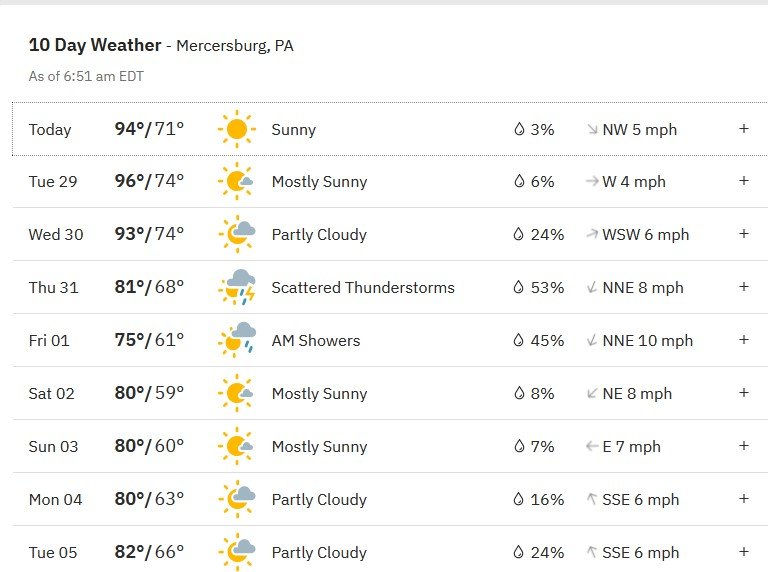
Task: Click the Sunny weather icon for Today
Action: (237, 129)
